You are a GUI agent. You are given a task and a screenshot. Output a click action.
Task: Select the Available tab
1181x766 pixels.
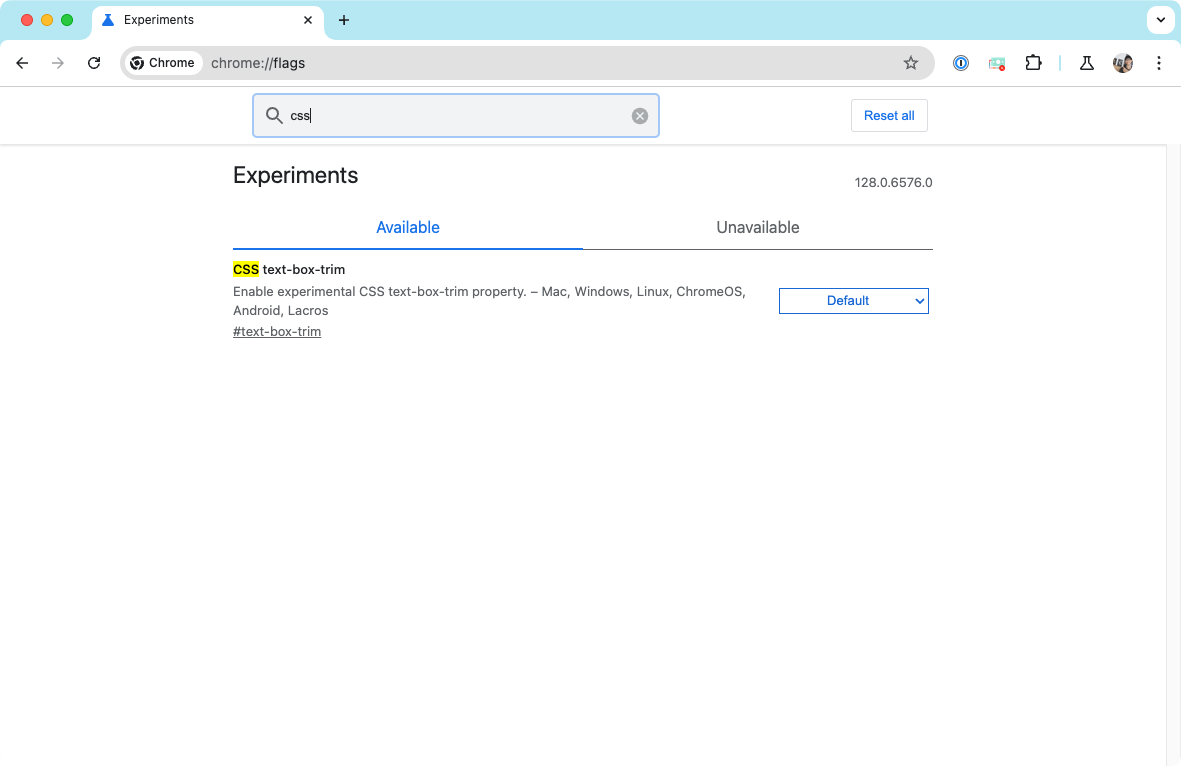(x=407, y=227)
